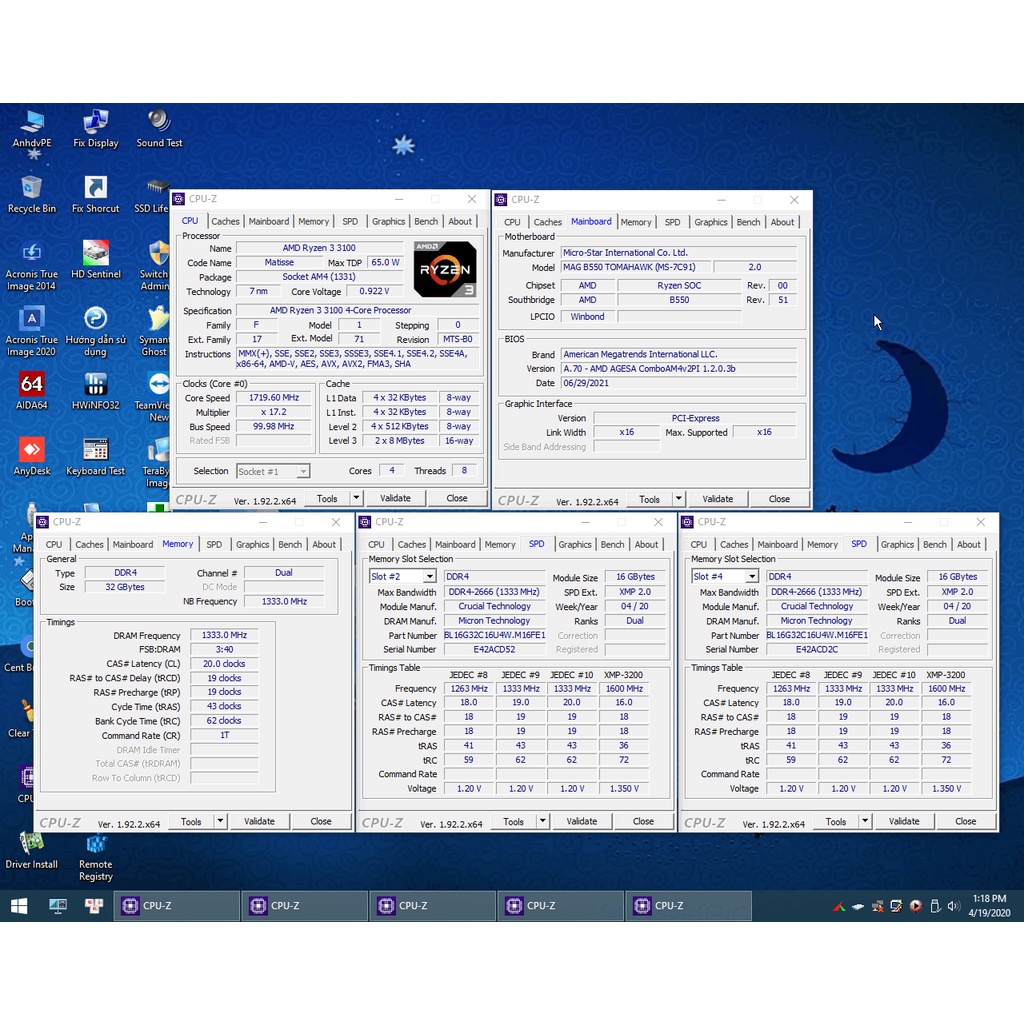This screenshot has width=1024, height=1024.
Task: Open Tools arrow in Slot #2 SPD window
Action: coord(542,822)
